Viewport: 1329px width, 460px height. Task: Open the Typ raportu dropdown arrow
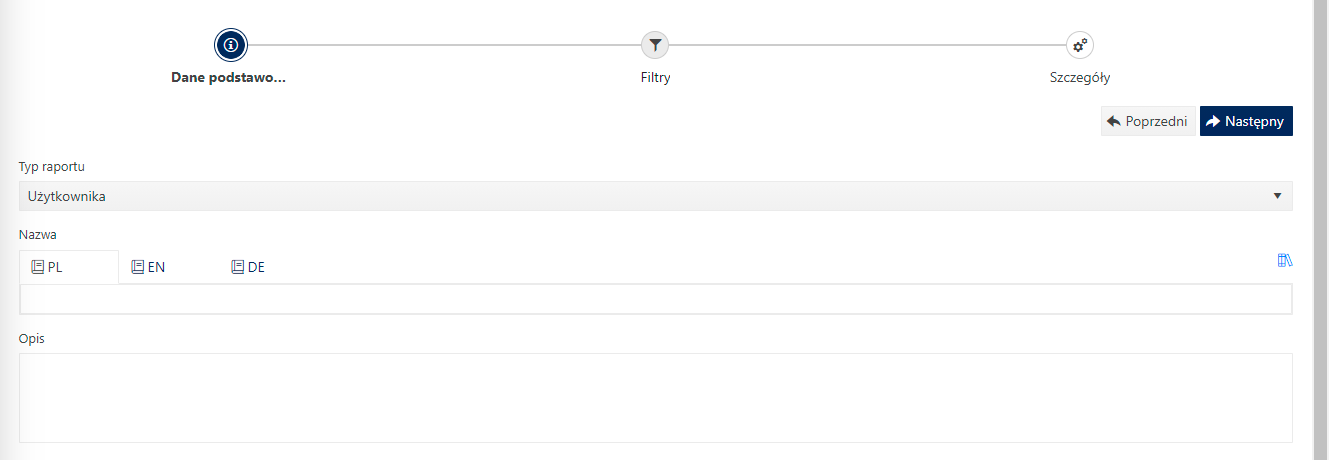[1277, 196]
